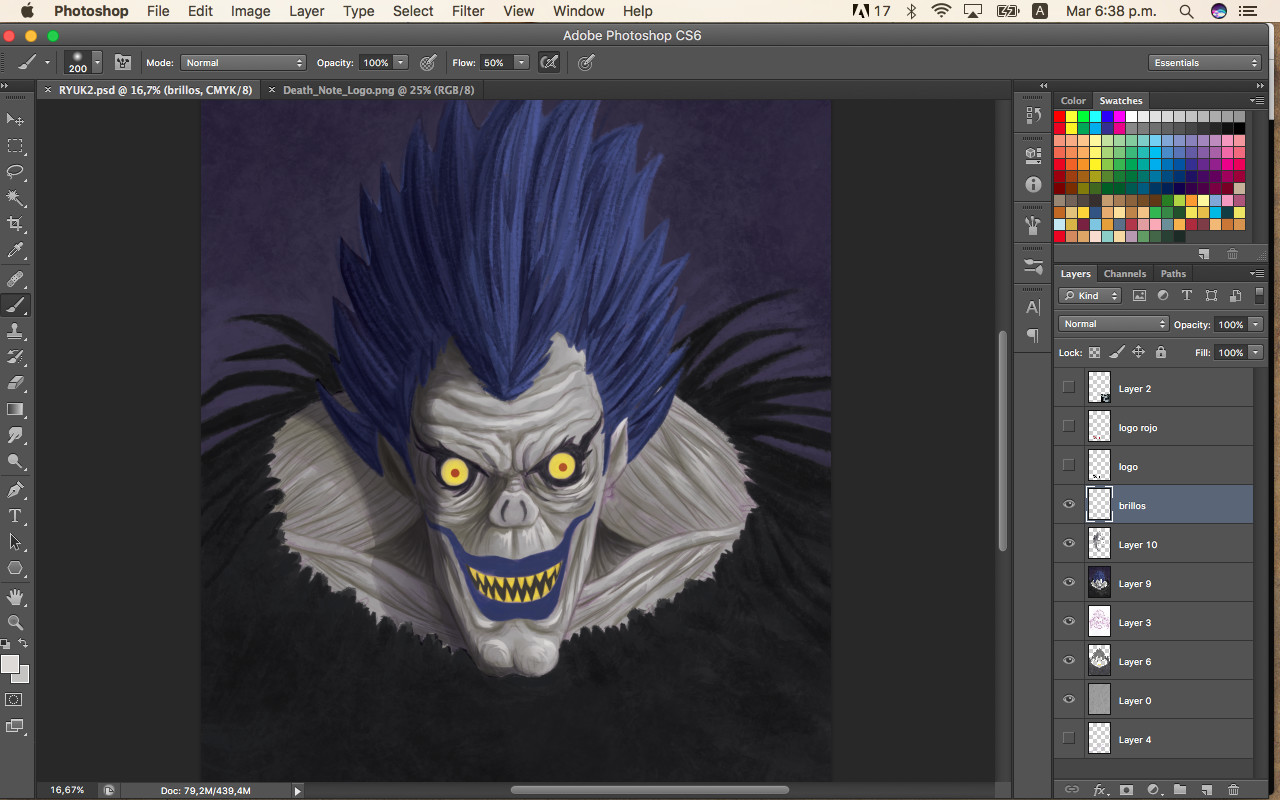Open the layer fx styles icon
1280x800 pixels.
(1099, 789)
